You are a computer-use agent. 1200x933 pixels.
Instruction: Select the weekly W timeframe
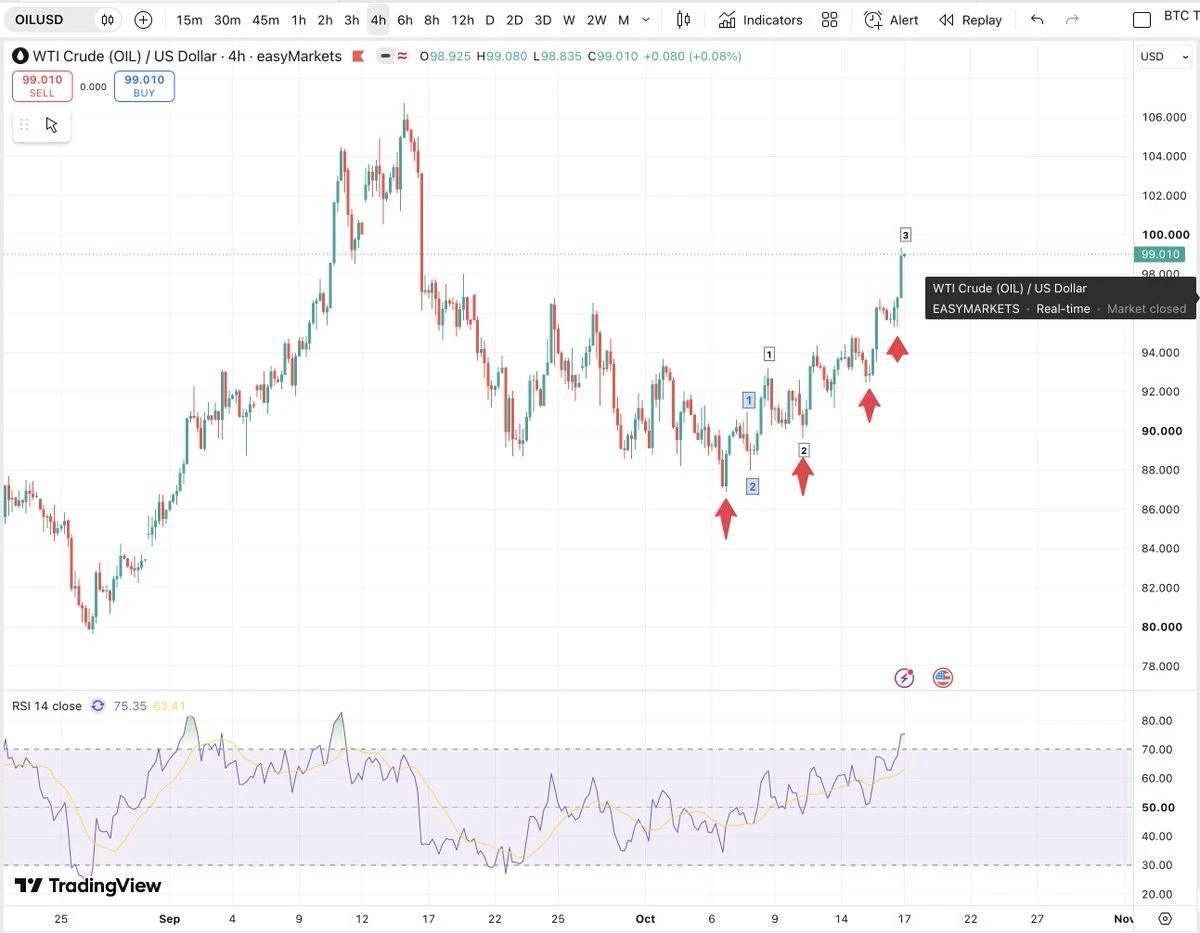[x=569, y=20]
